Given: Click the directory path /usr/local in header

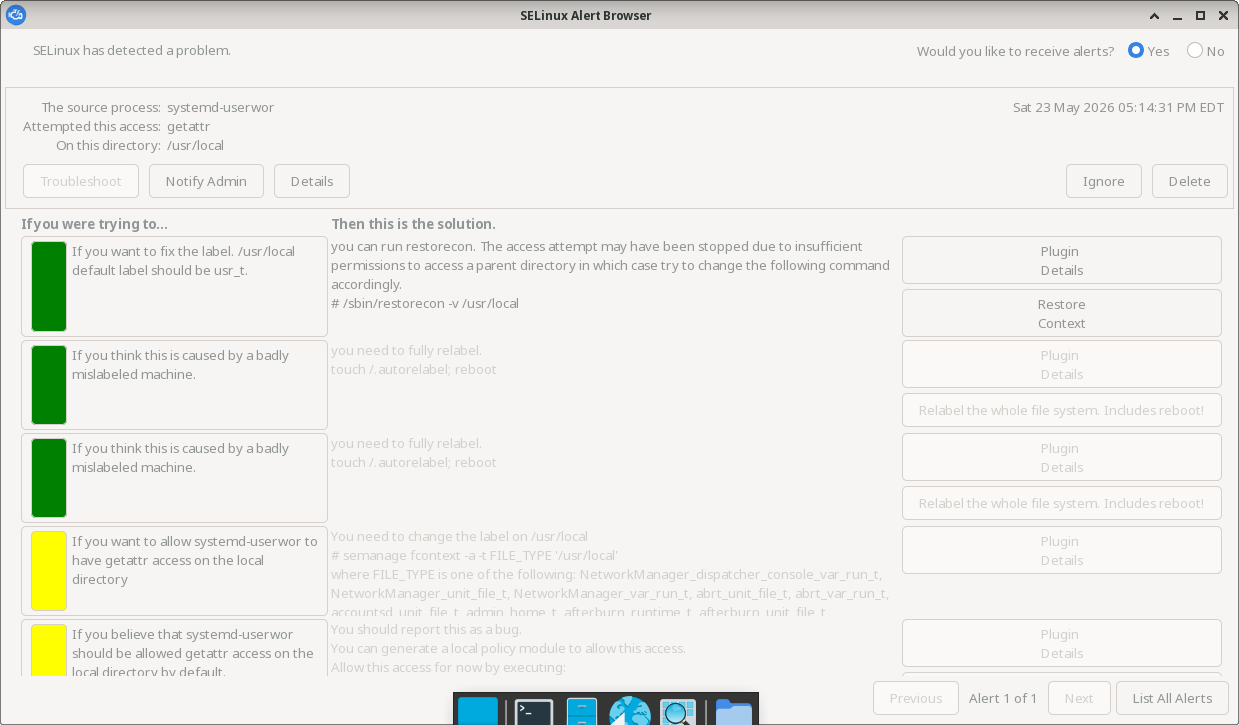Looking at the screenshot, I should point(195,145).
